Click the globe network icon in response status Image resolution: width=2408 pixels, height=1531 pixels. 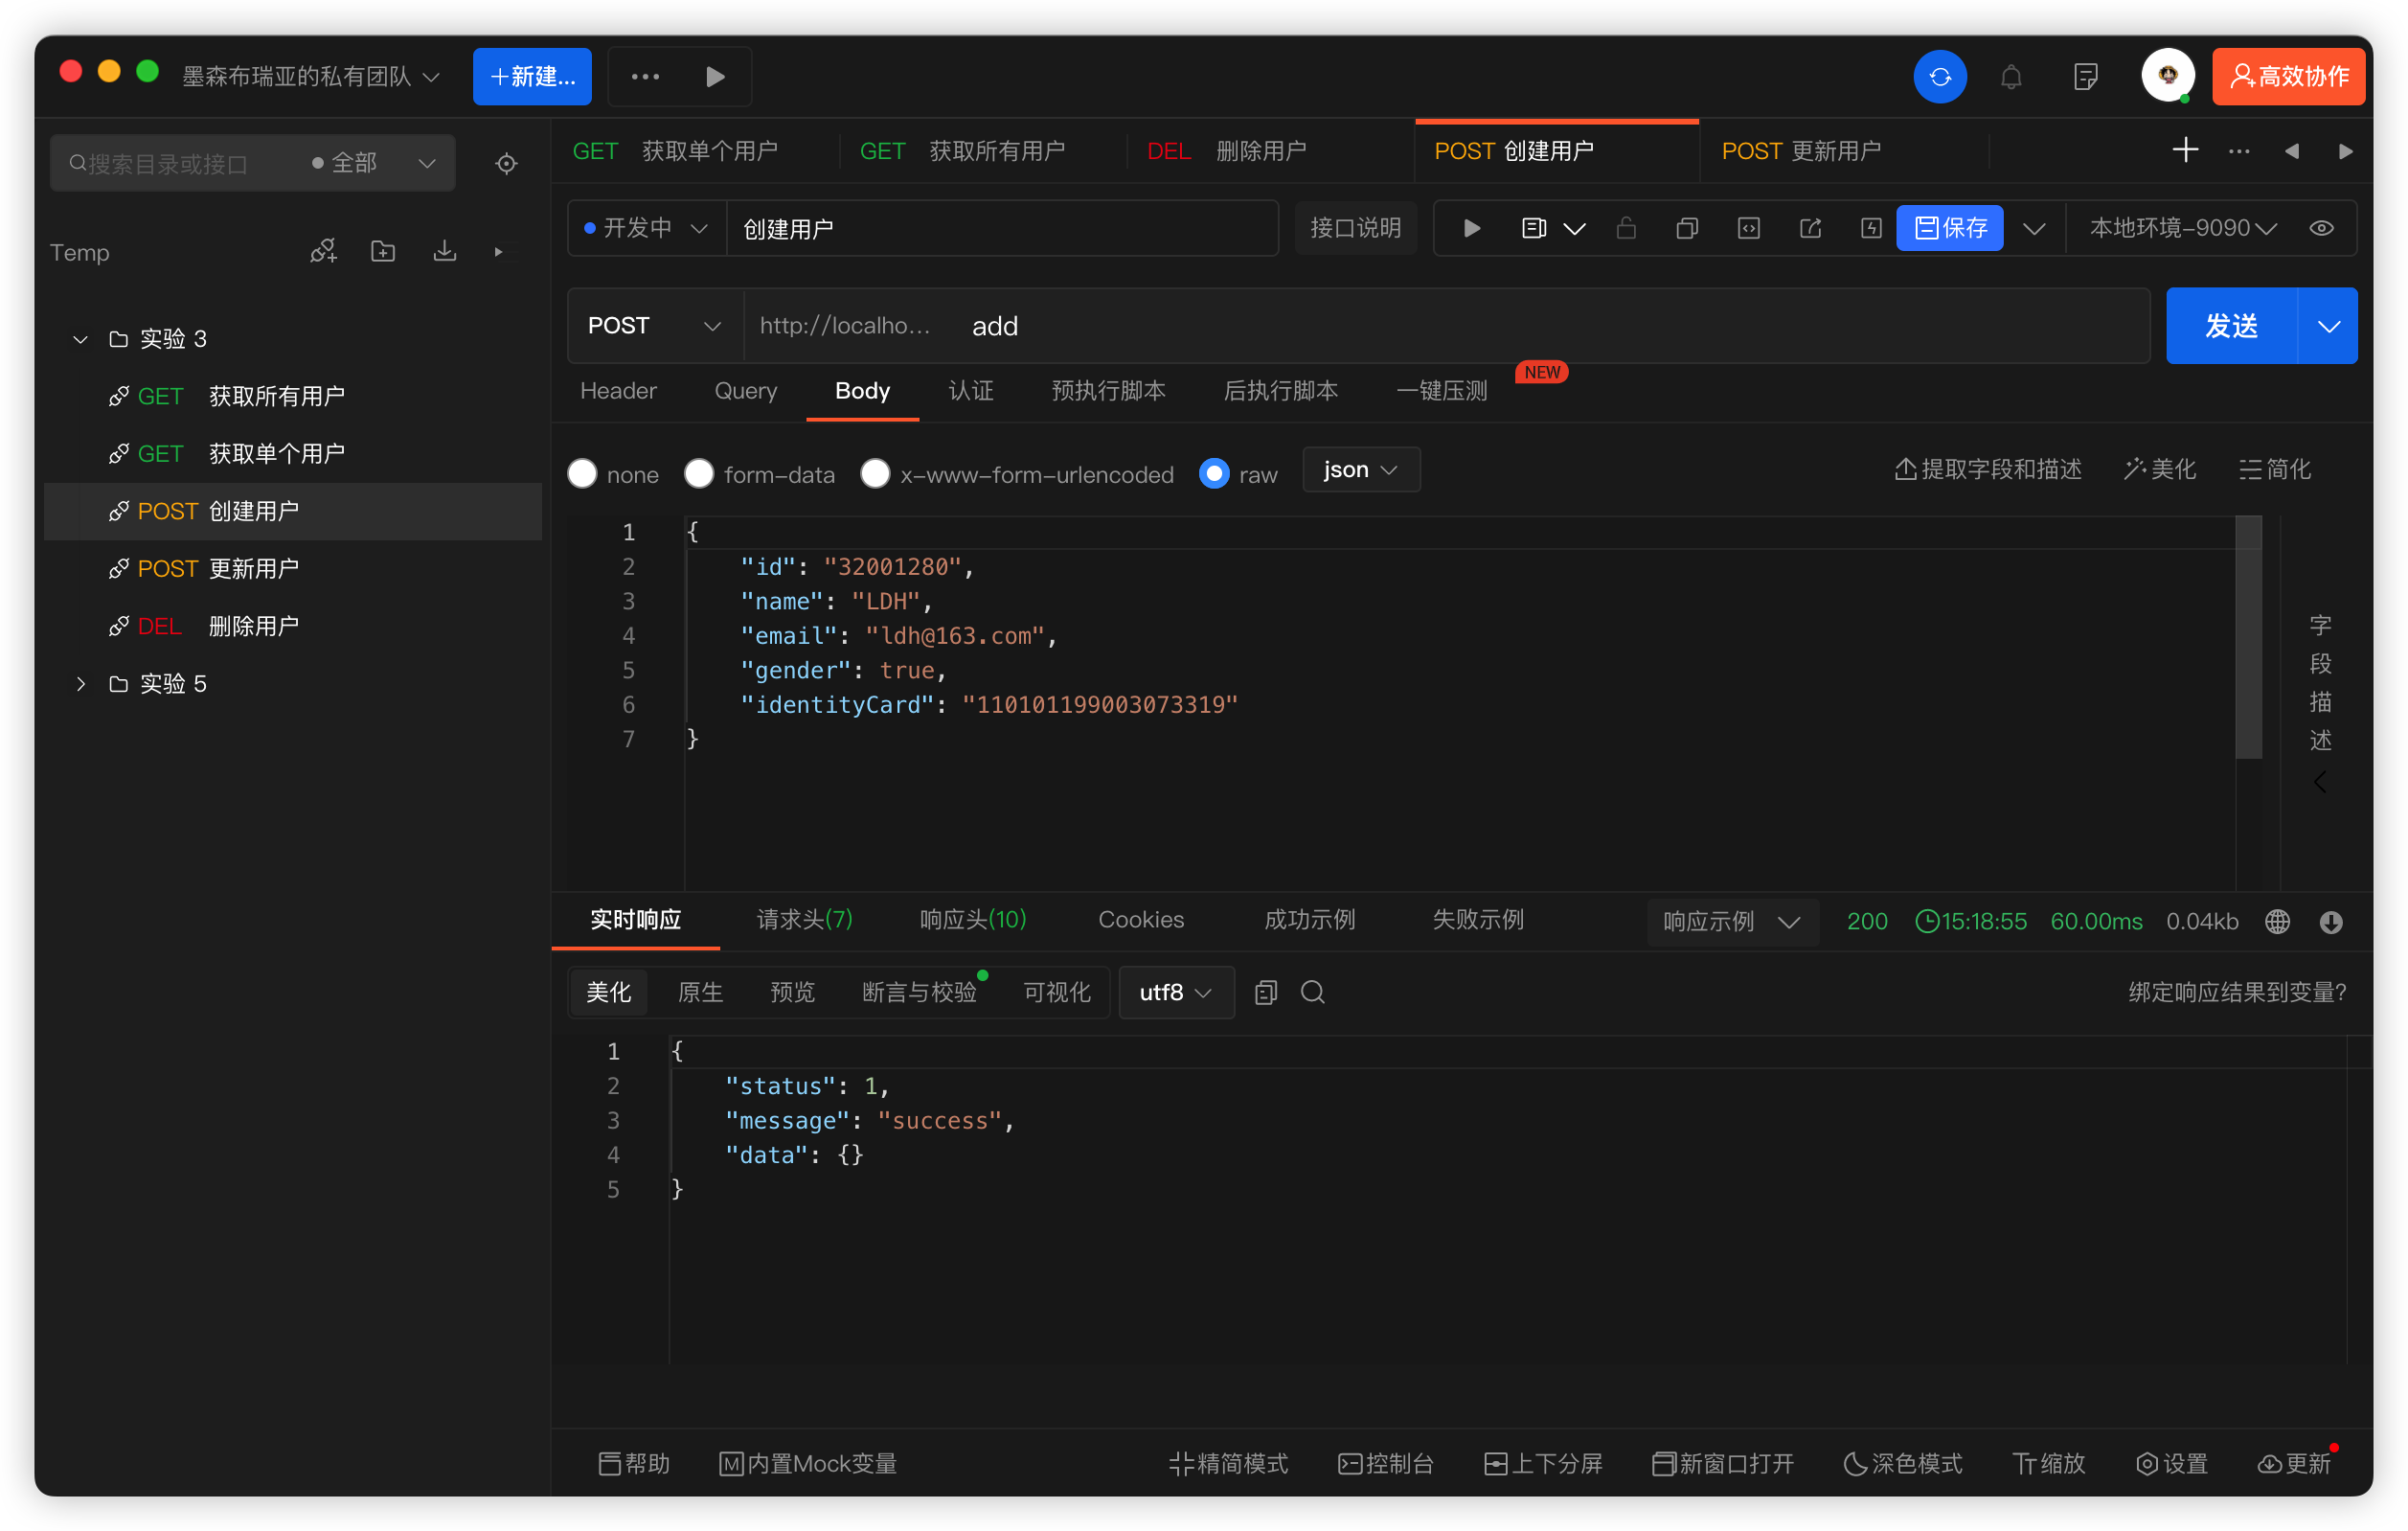[x=2277, y=921]
